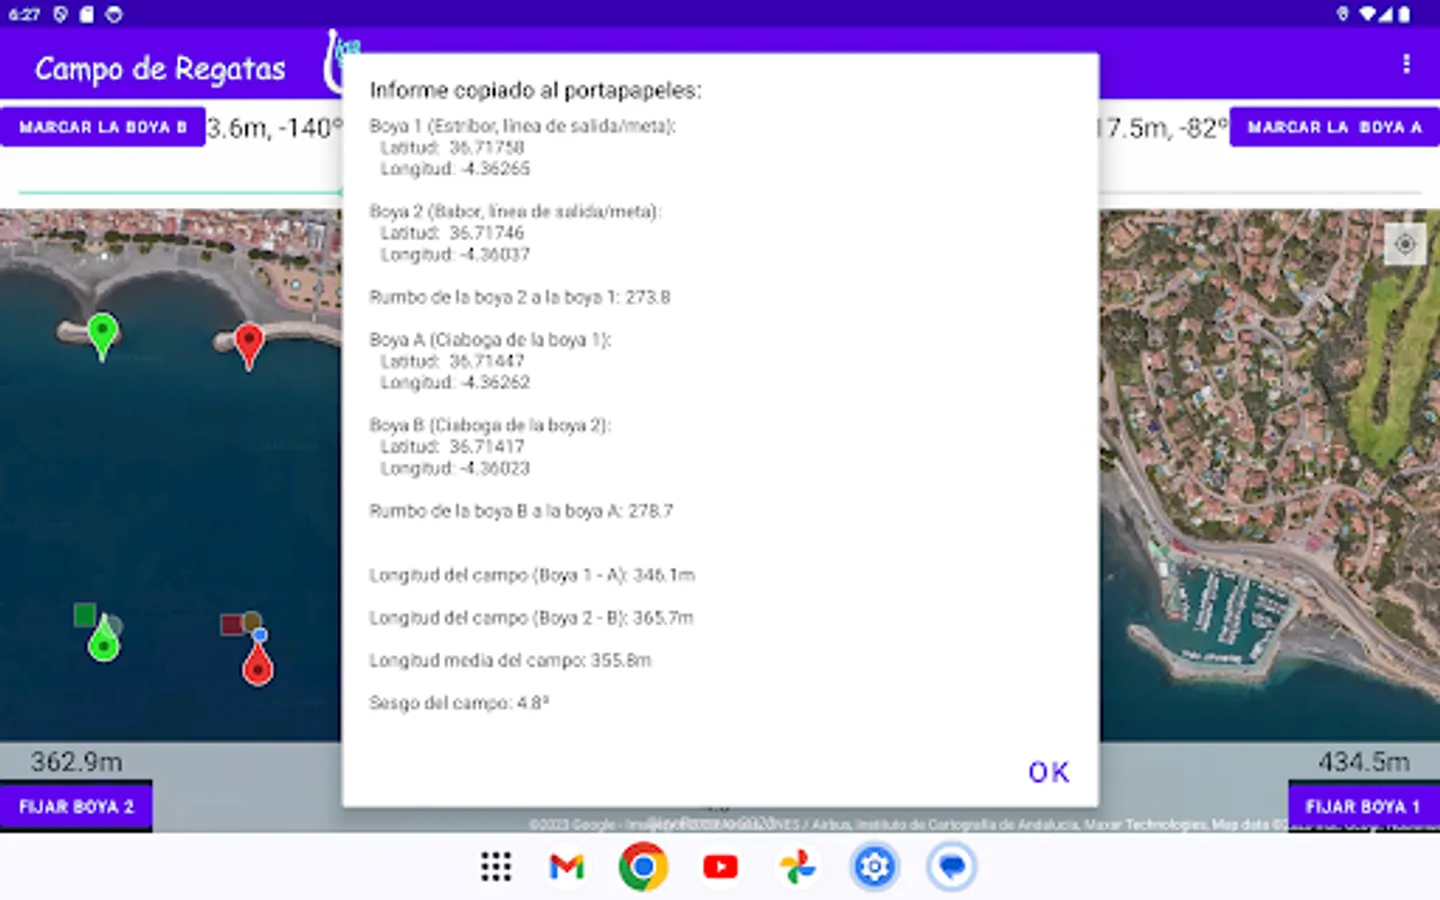Tap the MARCAR LA BOYA B button

pos(103,127)
